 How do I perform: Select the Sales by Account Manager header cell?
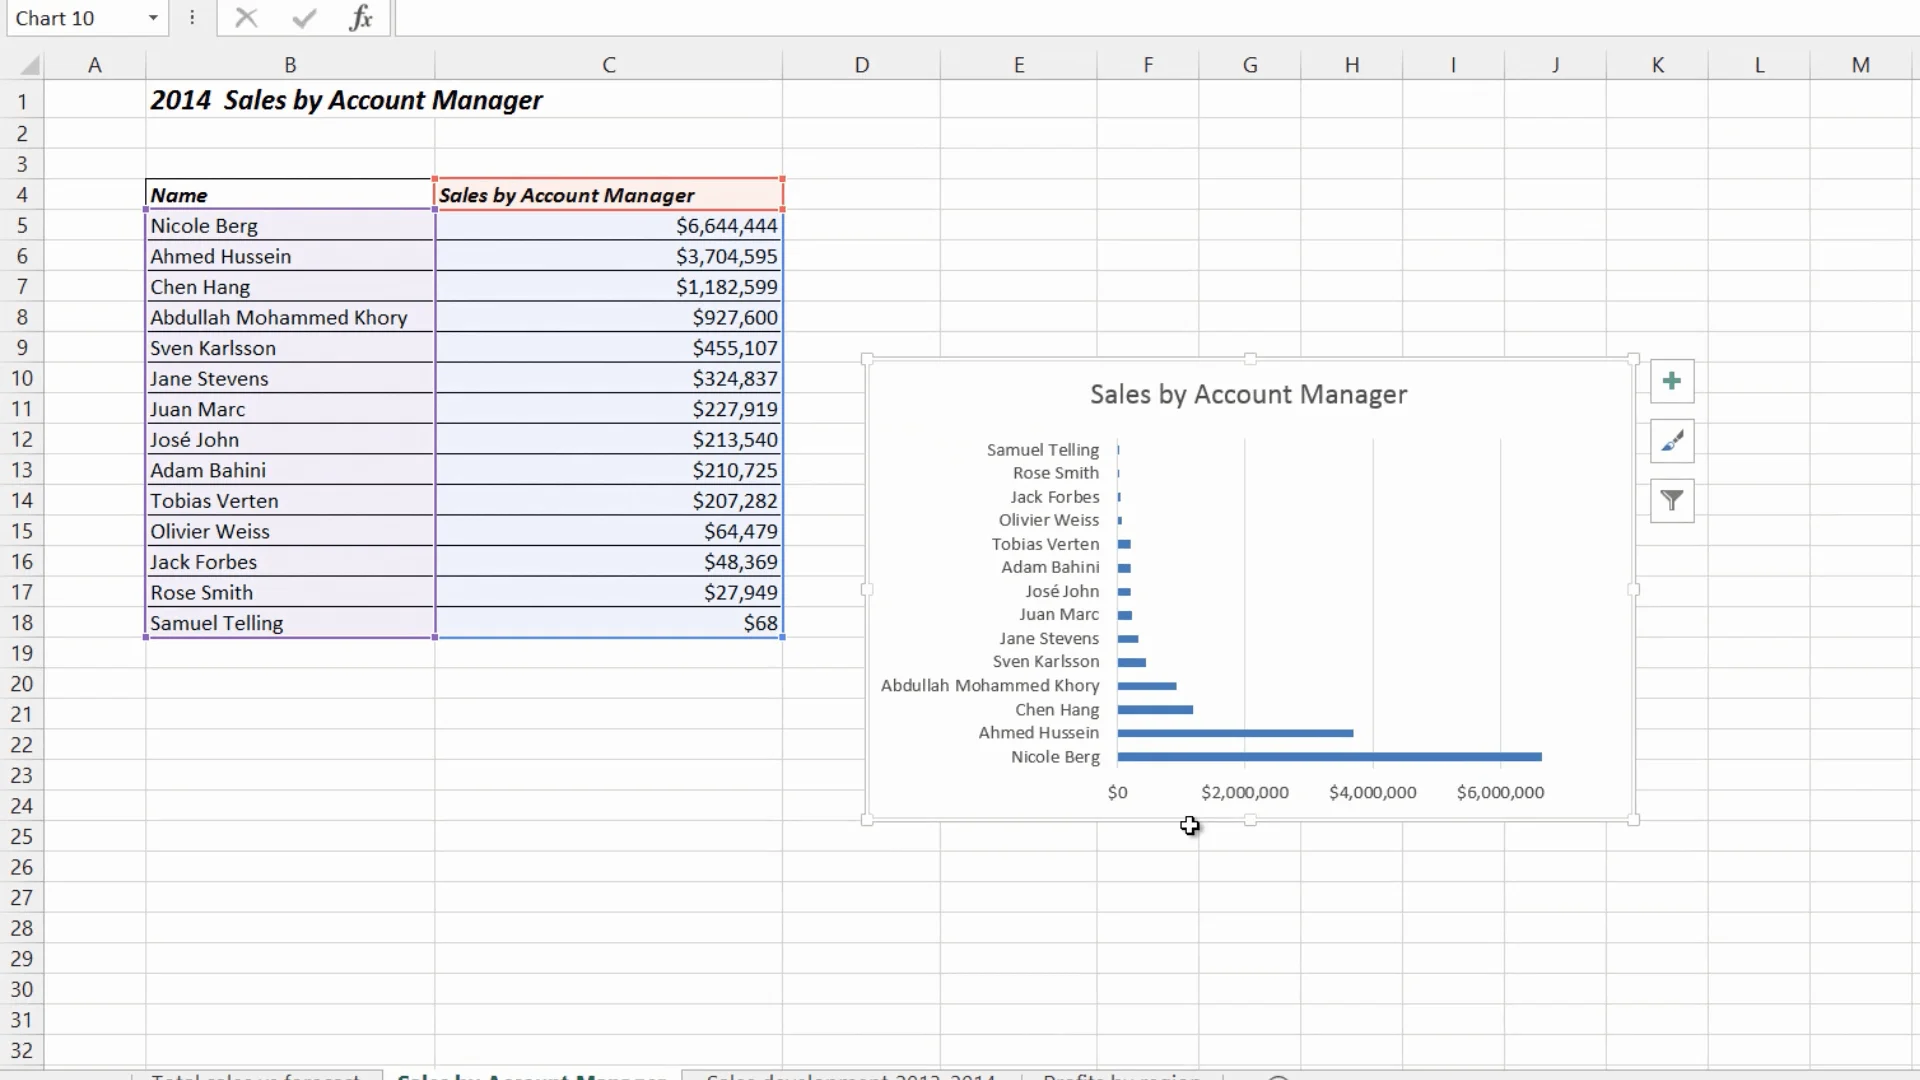click(609, 195)
